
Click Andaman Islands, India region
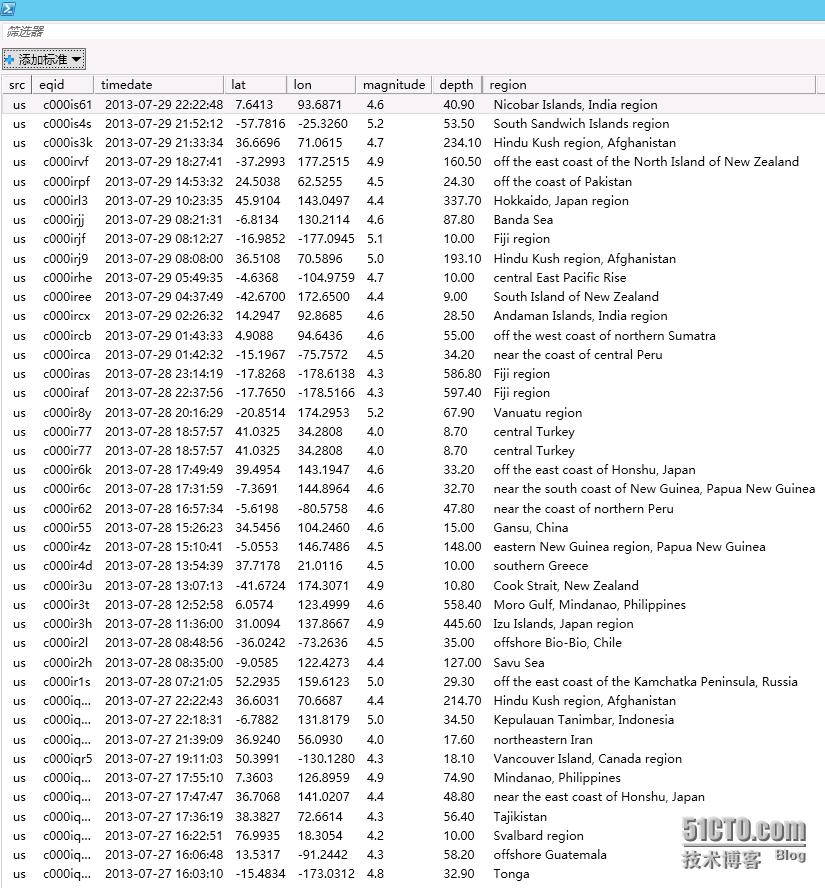click(580, 316)
